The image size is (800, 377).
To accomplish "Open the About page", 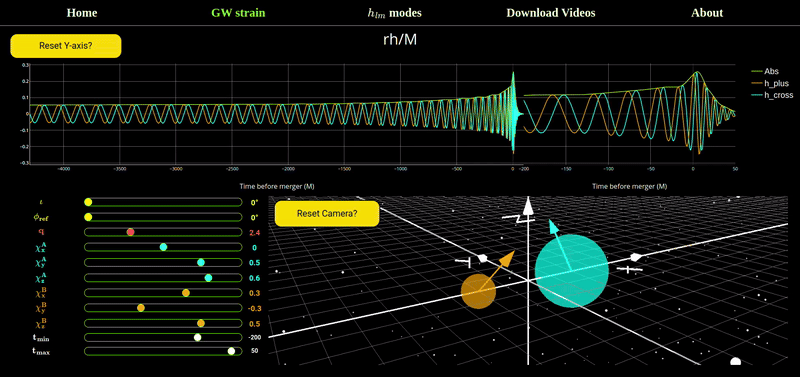I will click(x=707, y=13).
